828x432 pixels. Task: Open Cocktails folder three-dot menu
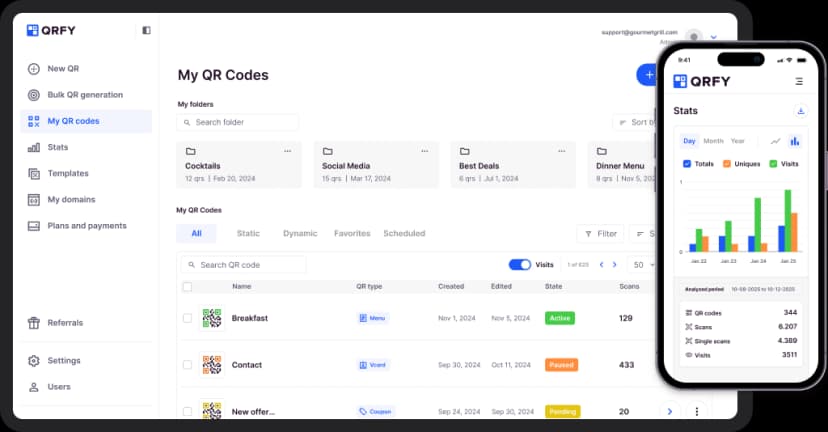(287, 151)
